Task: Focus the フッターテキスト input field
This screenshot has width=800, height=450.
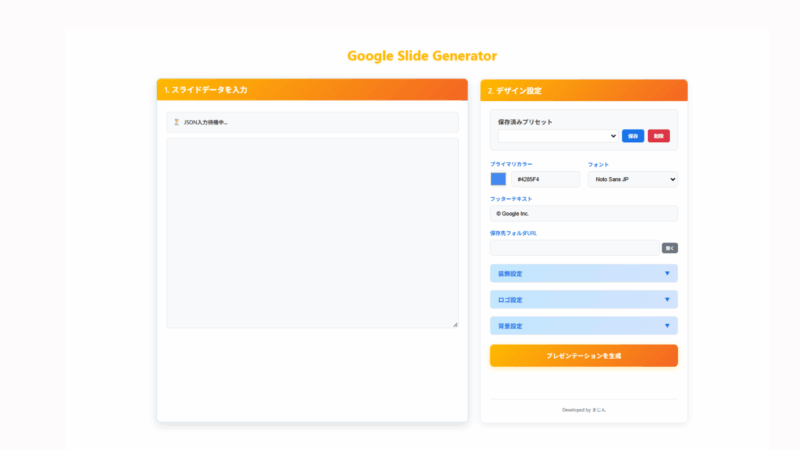Action: (583, 213)
